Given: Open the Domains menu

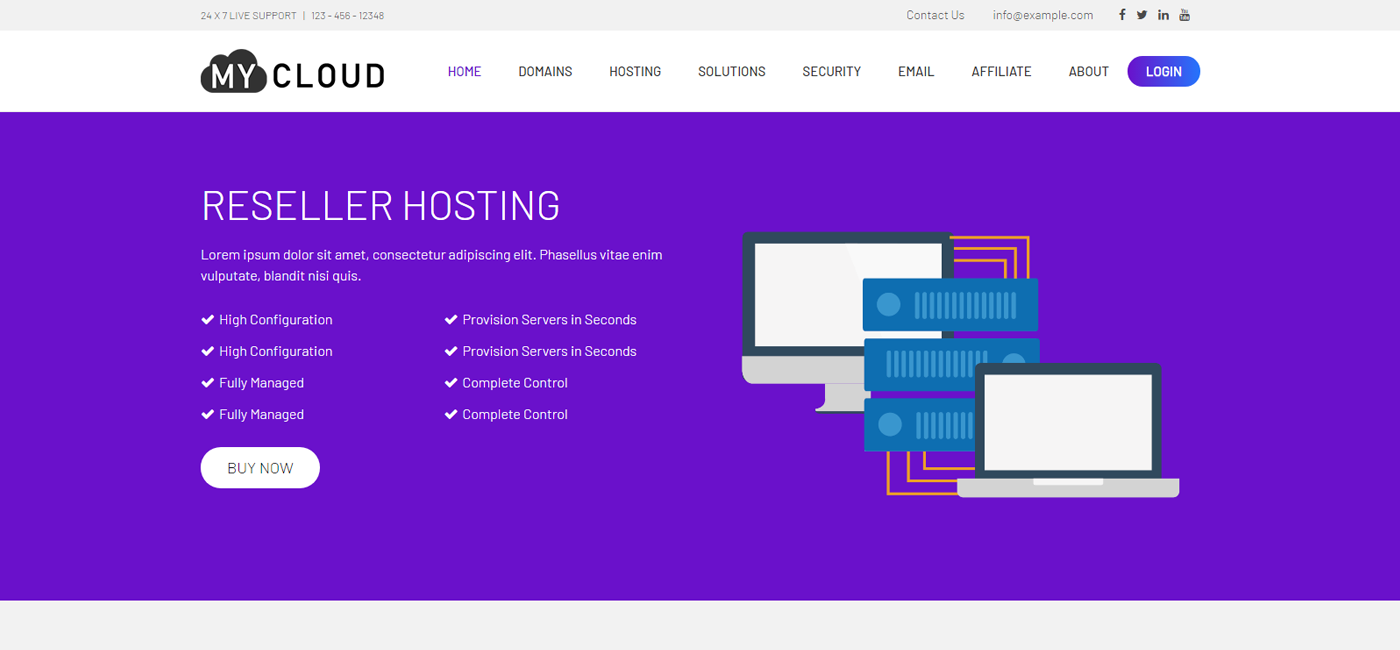Looking at the screenshot, I should (545, 72).
